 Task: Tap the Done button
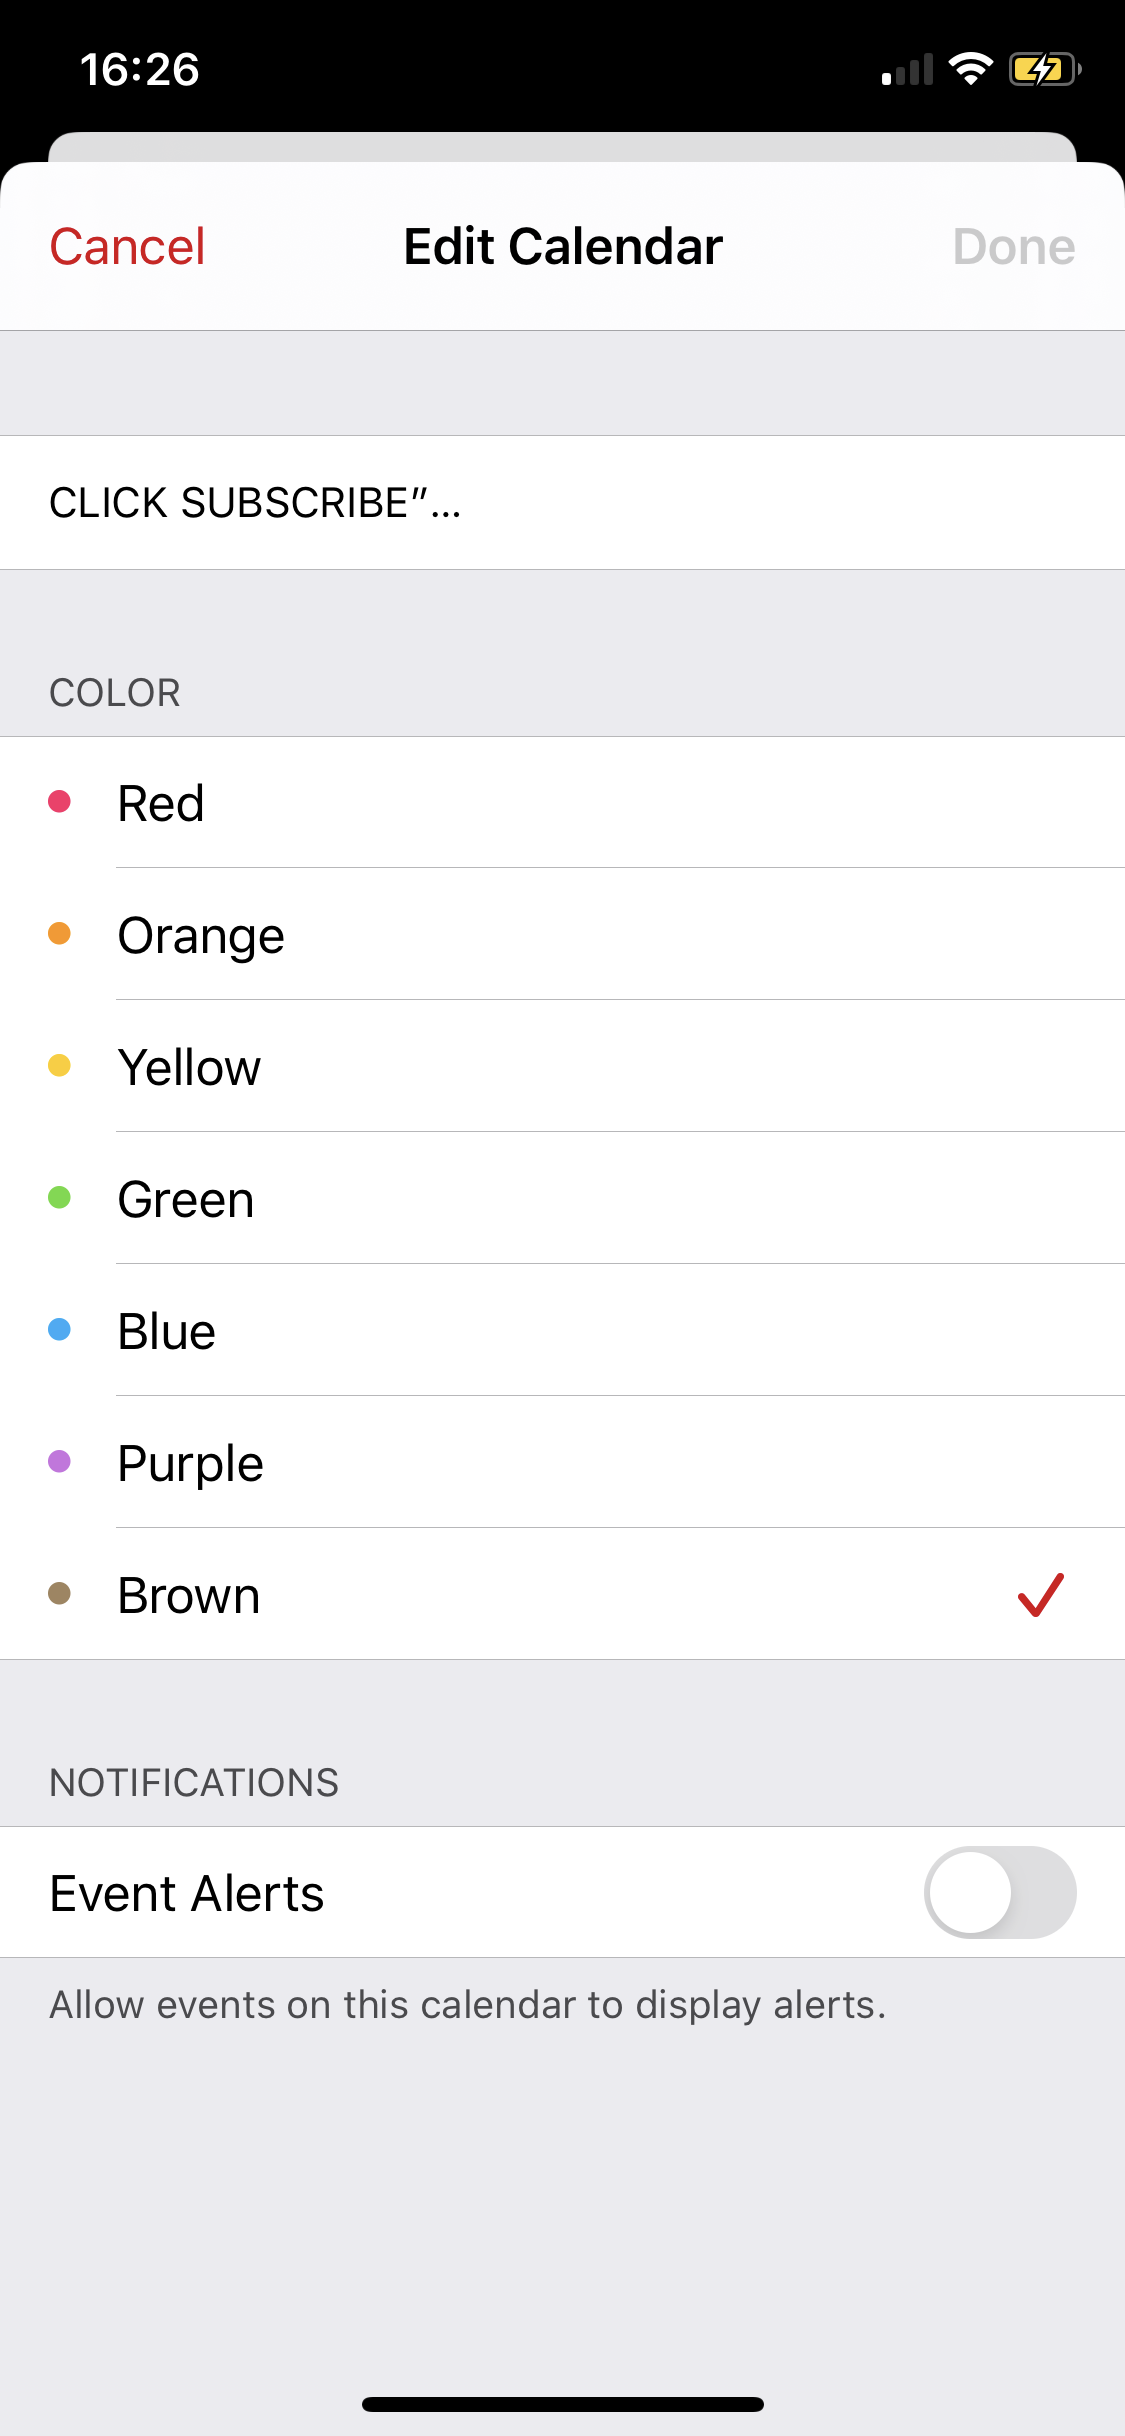pos(1013,247)
